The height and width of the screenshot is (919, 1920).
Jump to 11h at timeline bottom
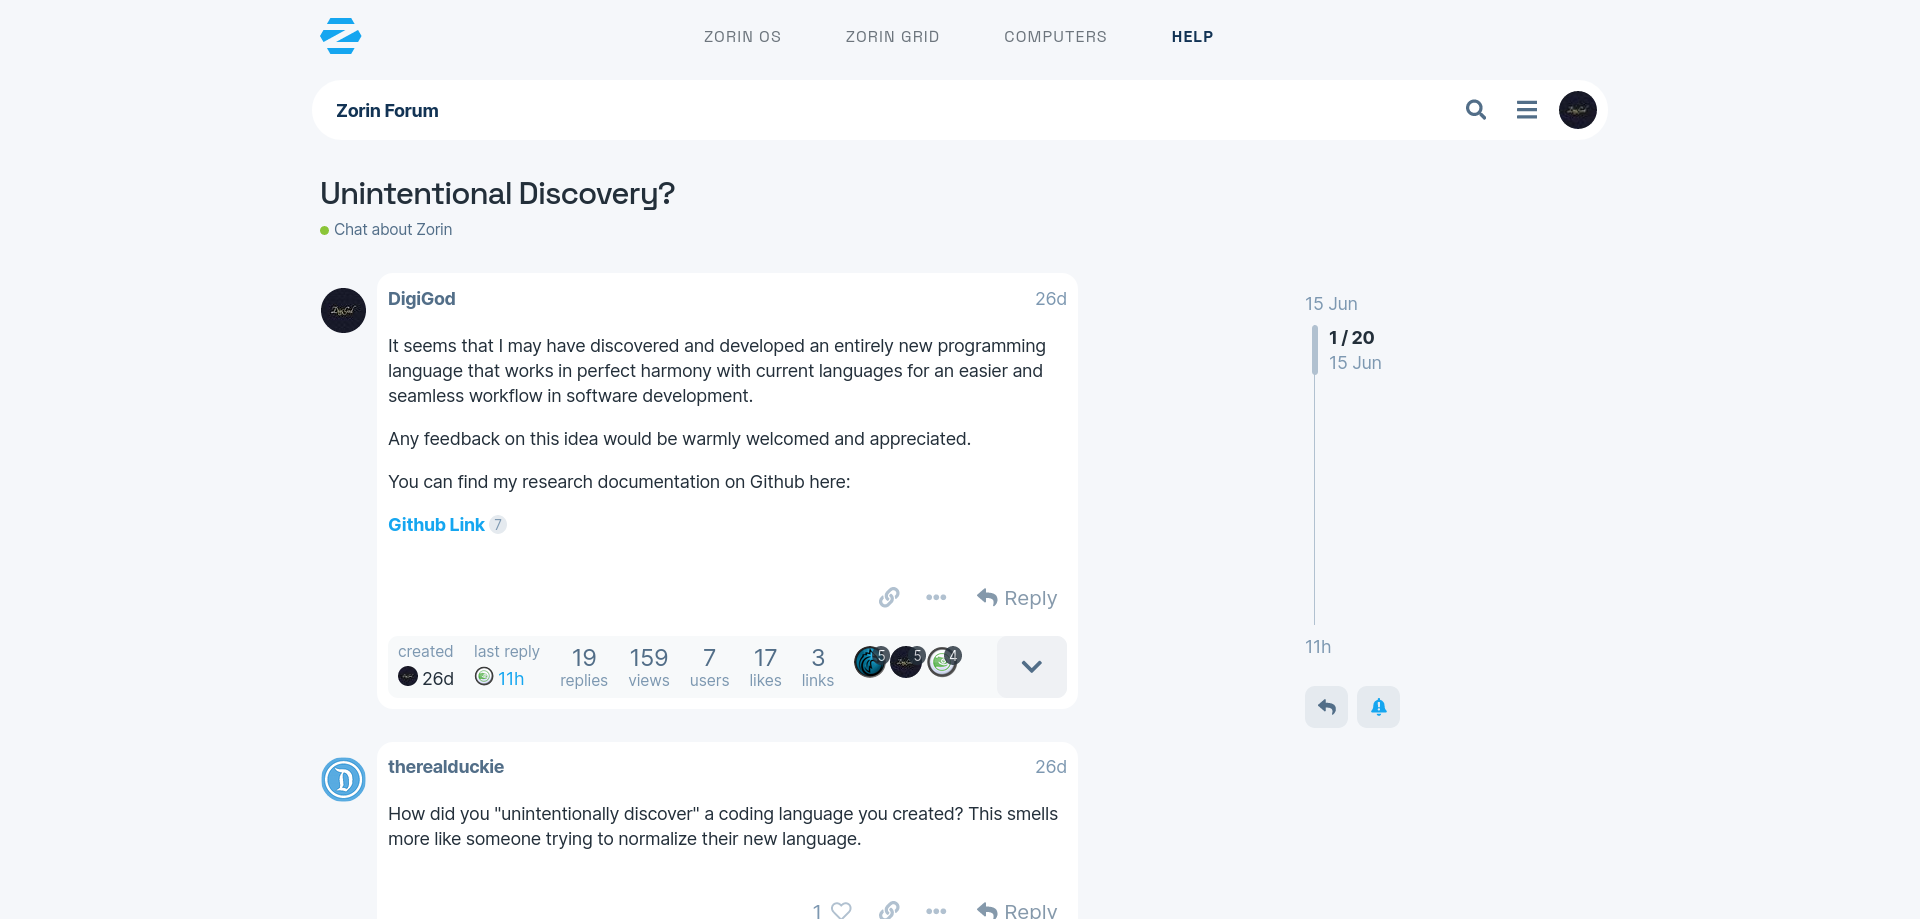click(1318, 647)
